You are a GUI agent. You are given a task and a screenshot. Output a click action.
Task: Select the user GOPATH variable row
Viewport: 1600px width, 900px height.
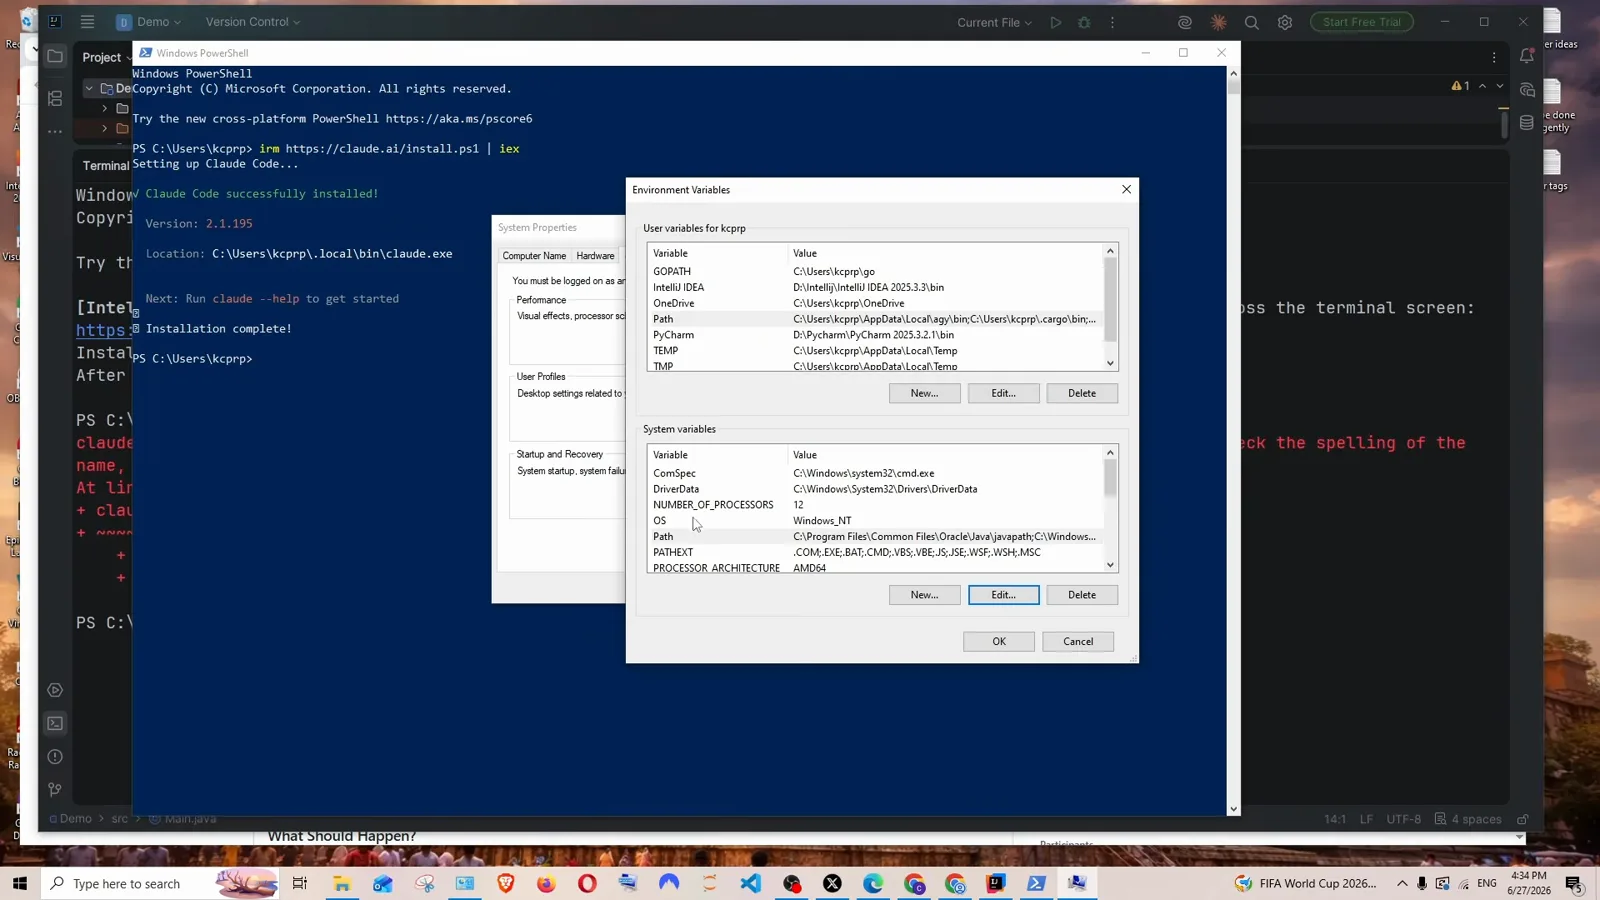(875, 271)
